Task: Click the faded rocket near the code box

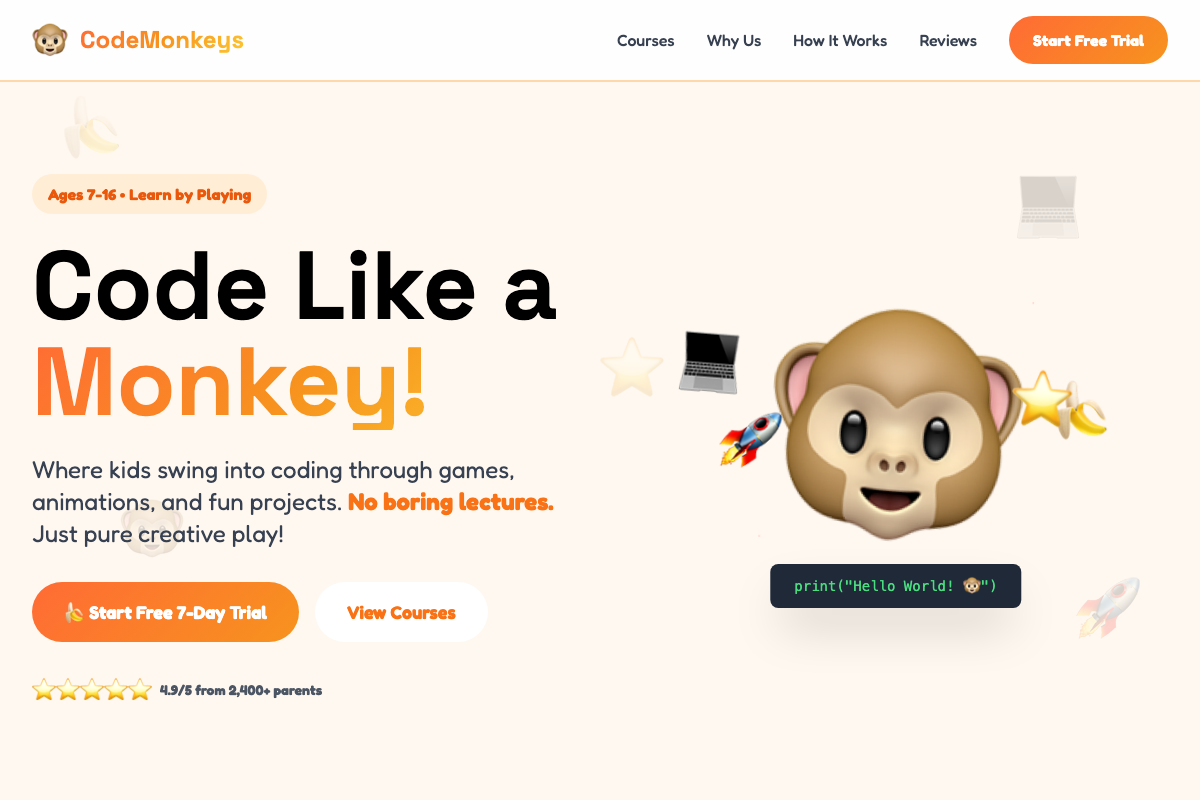Action: pos(1108,607)
